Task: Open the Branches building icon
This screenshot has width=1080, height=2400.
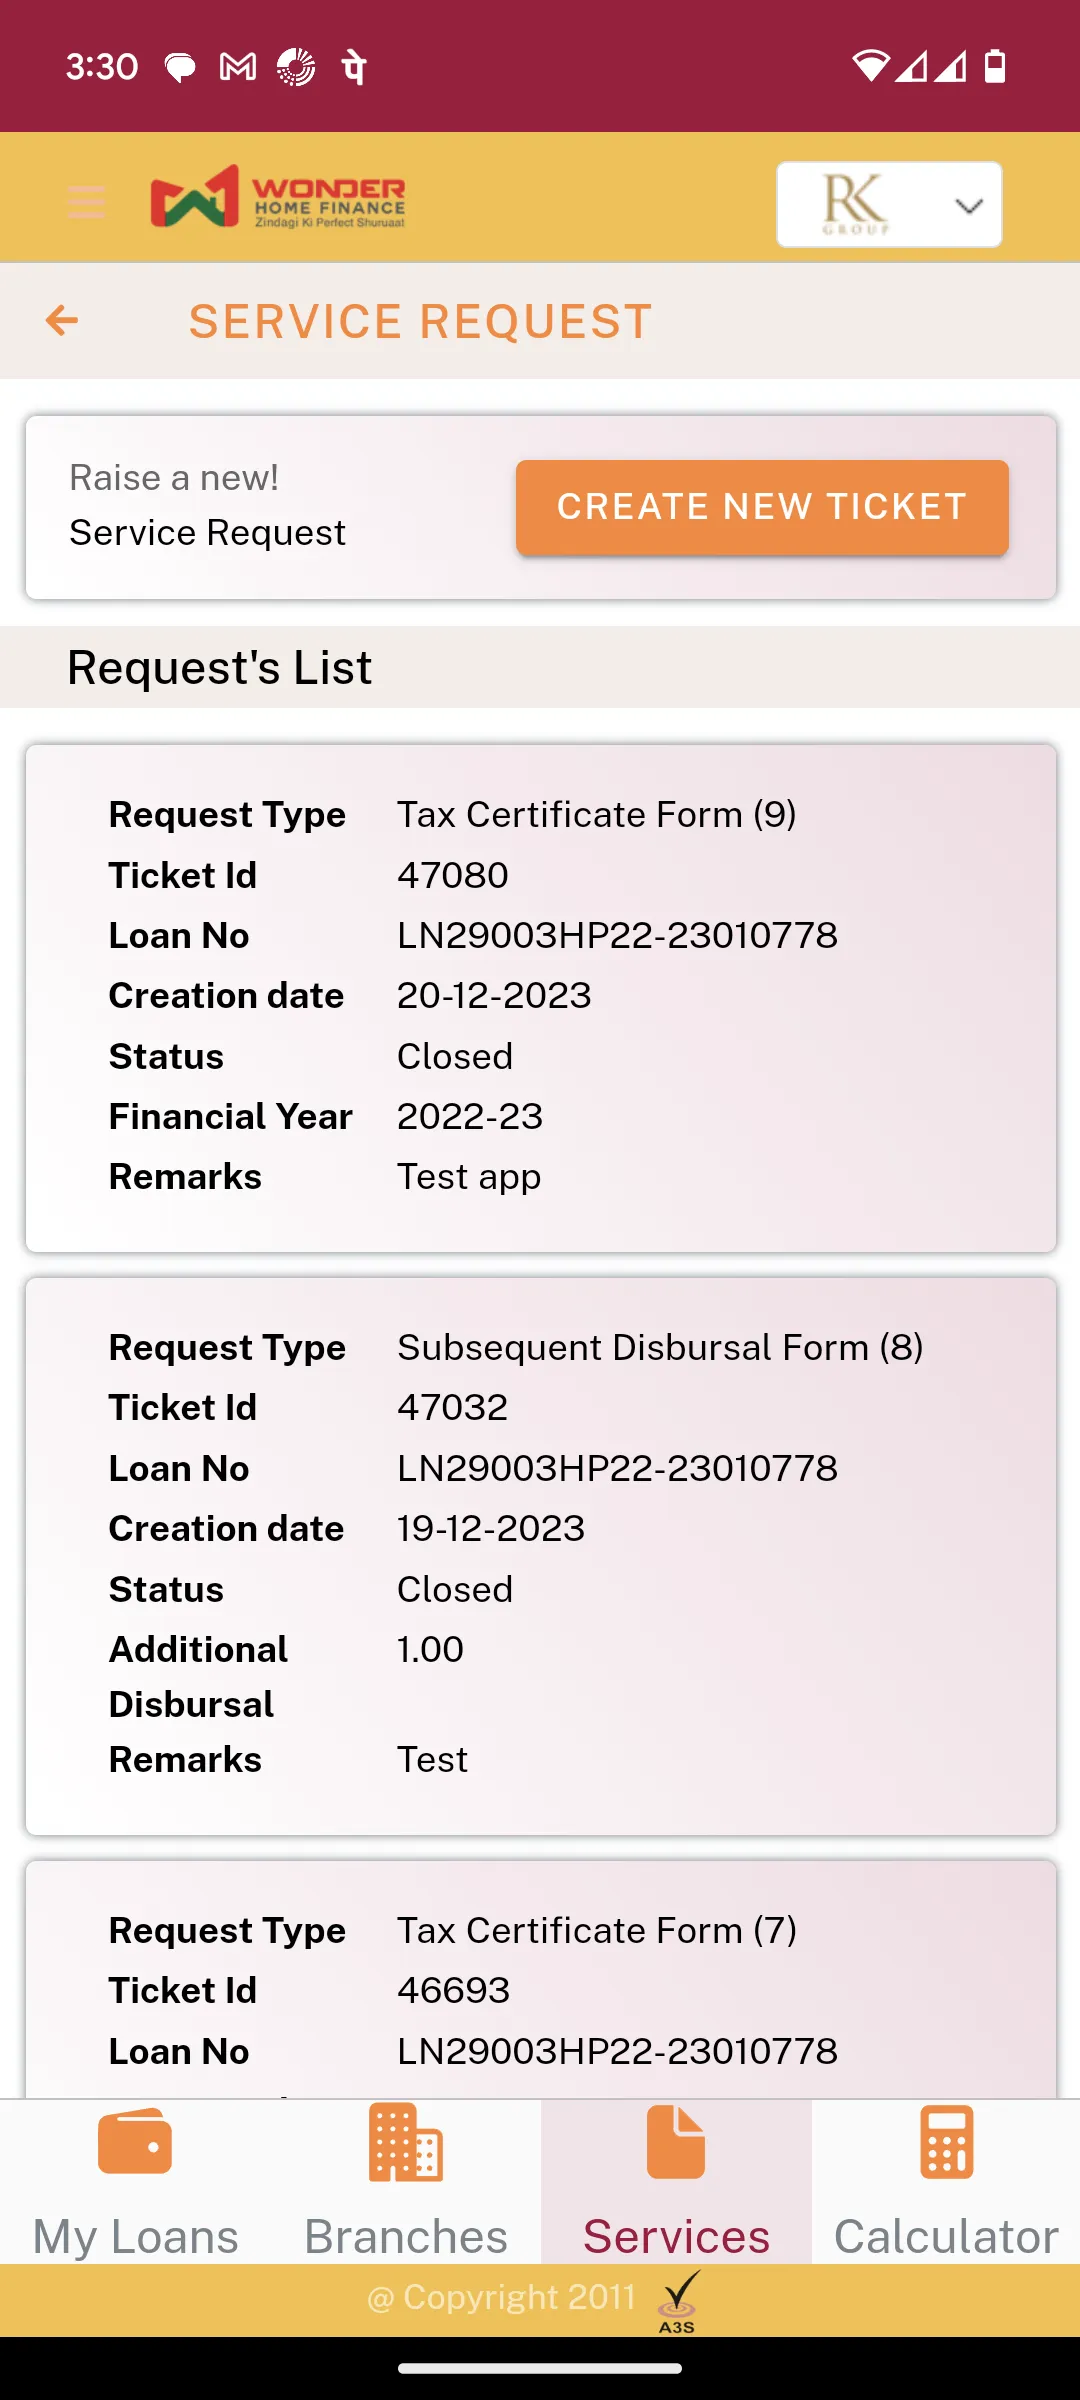Action: (x=405, y=2142)
